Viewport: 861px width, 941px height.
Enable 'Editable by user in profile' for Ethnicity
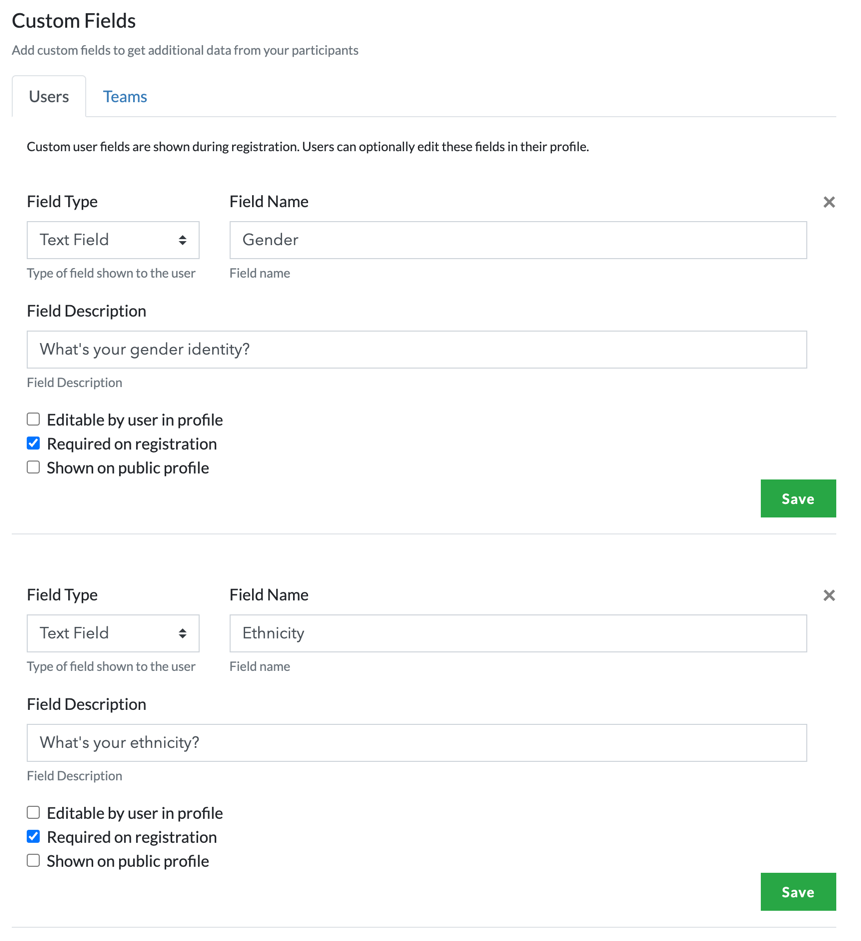pos(34,812)
